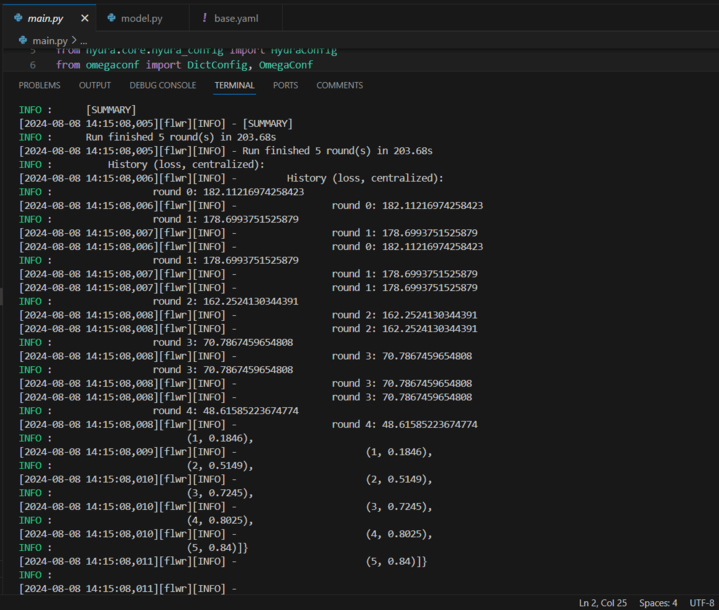Click the omegaconf import line in editor

tap(184, 65)
